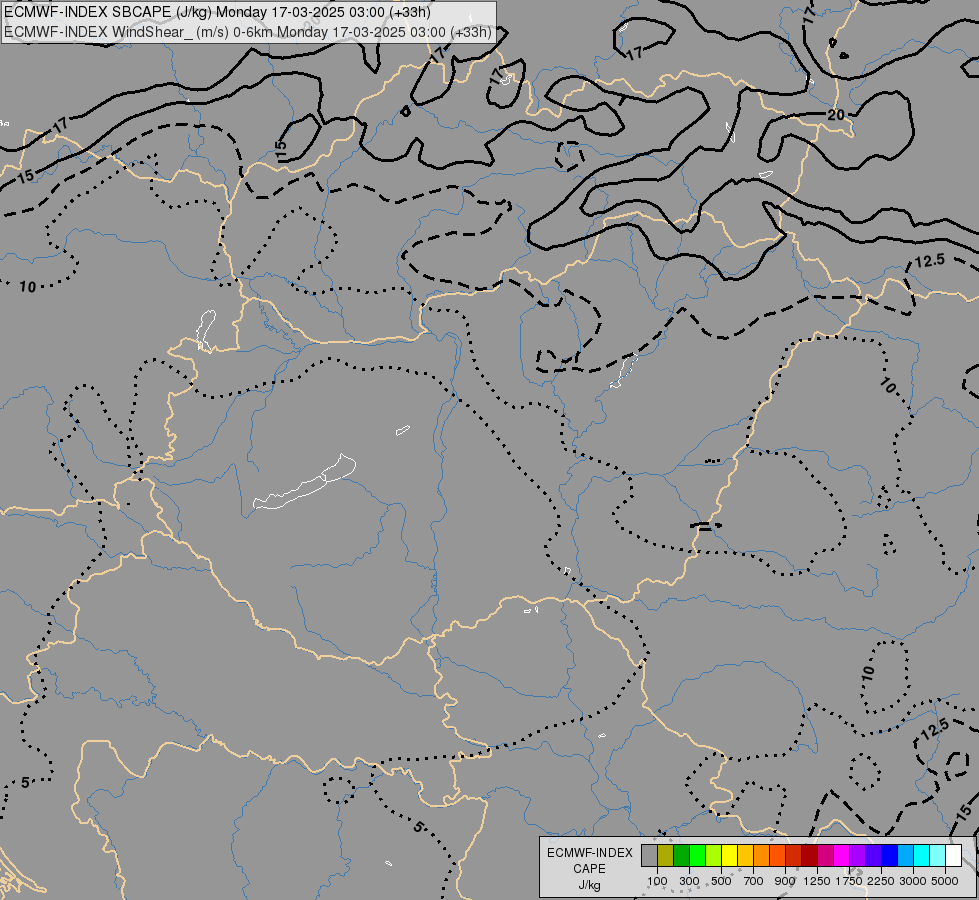The width and height of the screenshot is (979, 900).
Task: Click the 500 value in the legend
Action: [721, 881]
